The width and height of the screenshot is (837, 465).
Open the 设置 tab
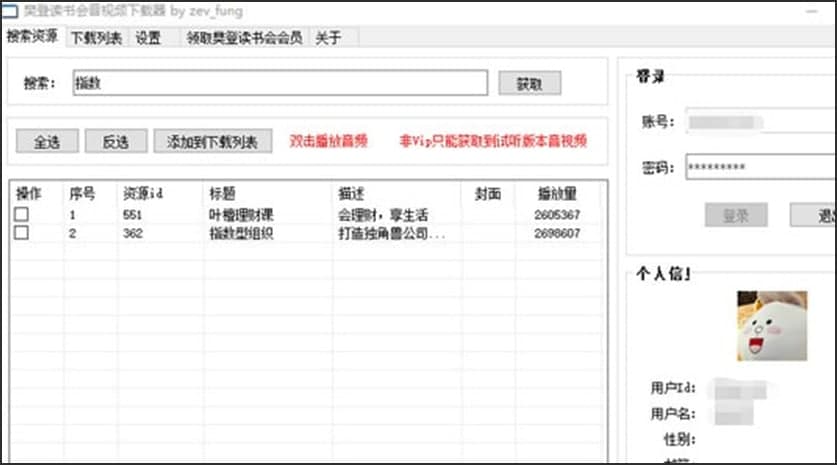coord(148,38)
